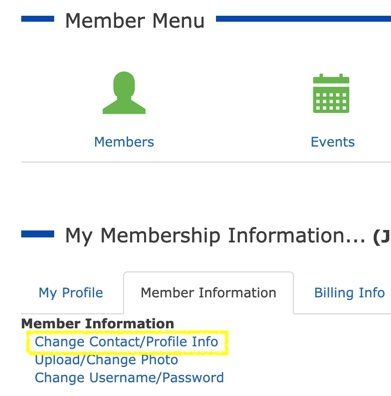Click short blue bar beside Member Menu
This screenshot has height=396, width=391.
pos(38,19)
